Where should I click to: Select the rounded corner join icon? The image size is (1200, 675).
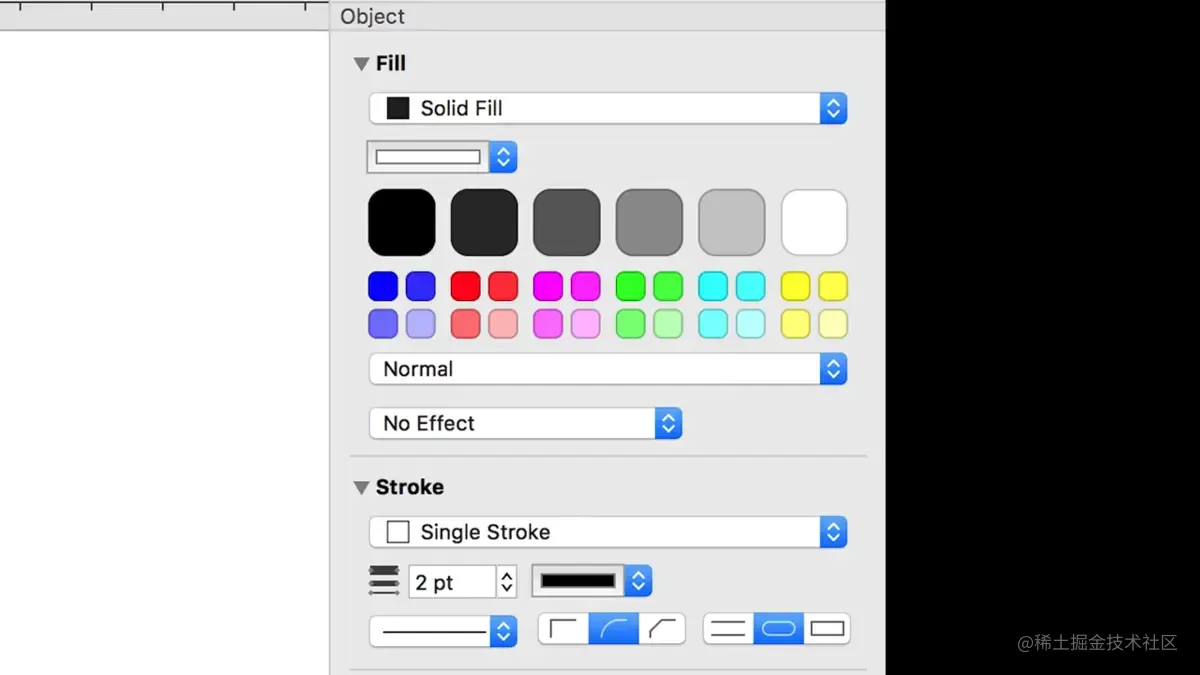(x=614, y=629)
